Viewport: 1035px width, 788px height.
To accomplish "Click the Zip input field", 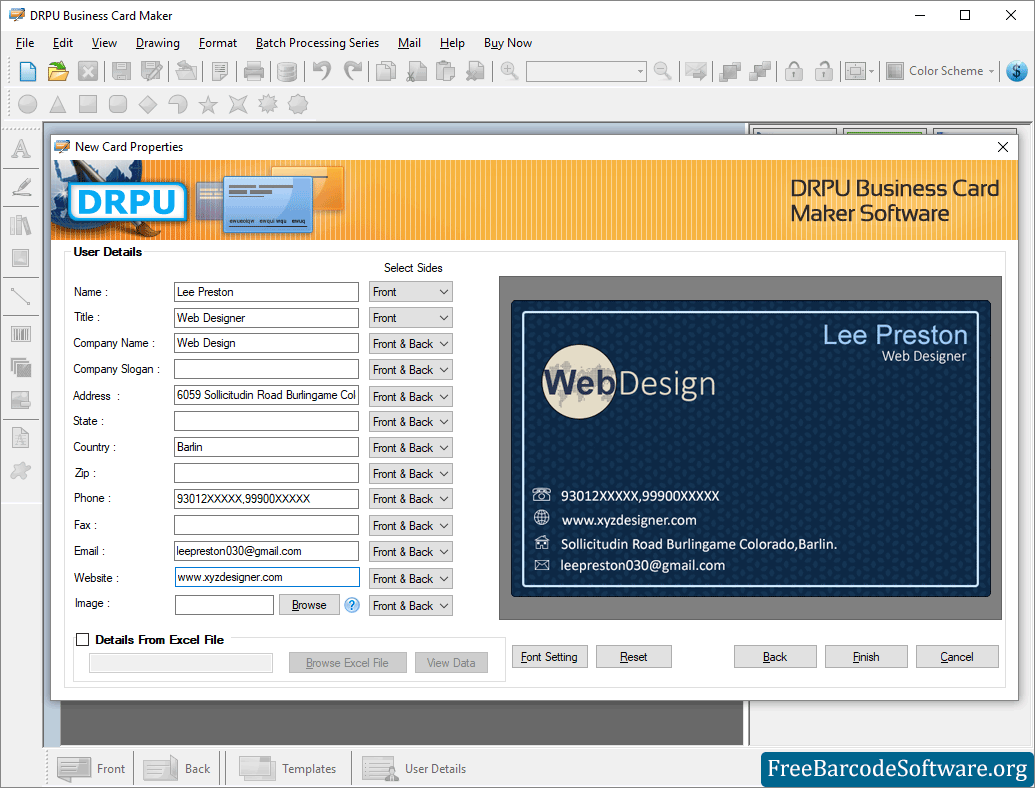I will click(266, 473).
